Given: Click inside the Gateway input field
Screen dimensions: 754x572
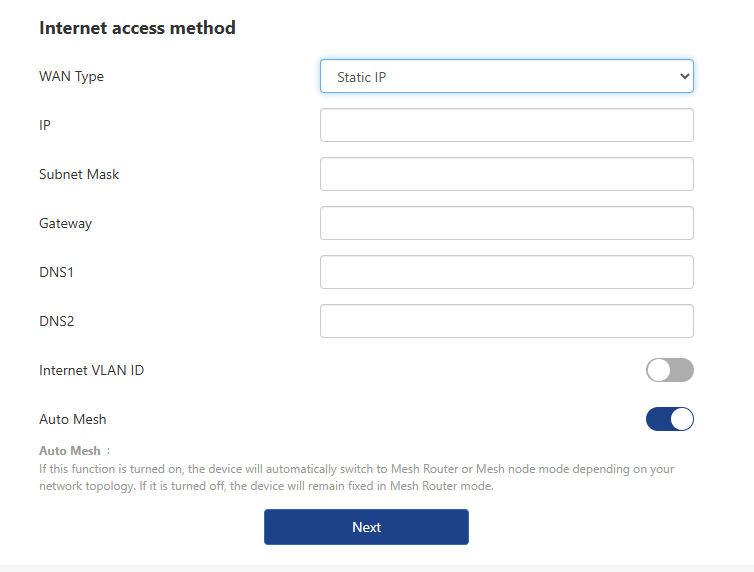Looking at the screenshot, I should (x=506, y=224).
